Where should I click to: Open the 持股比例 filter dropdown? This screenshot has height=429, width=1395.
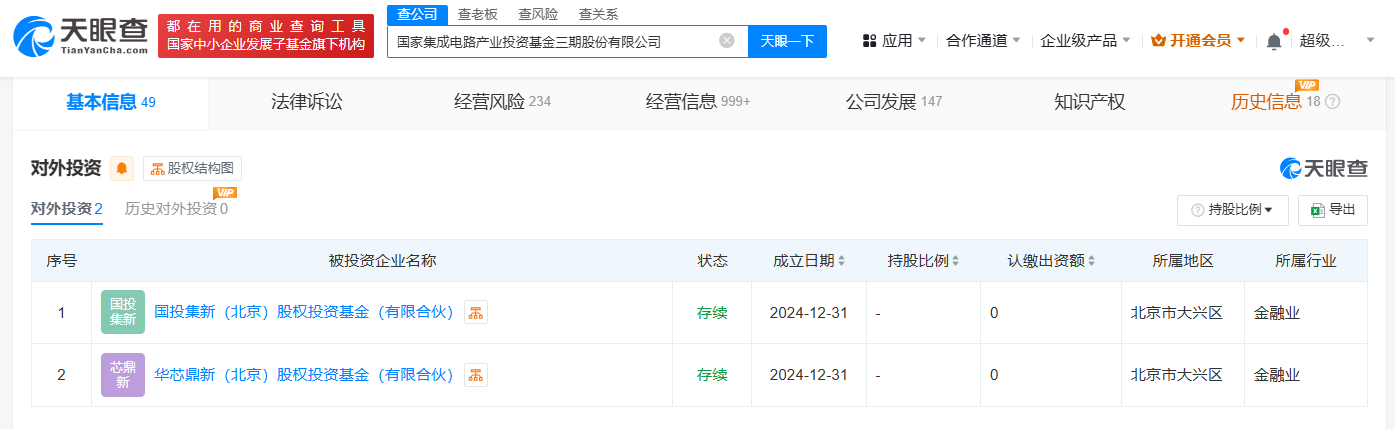point(1231,210)
